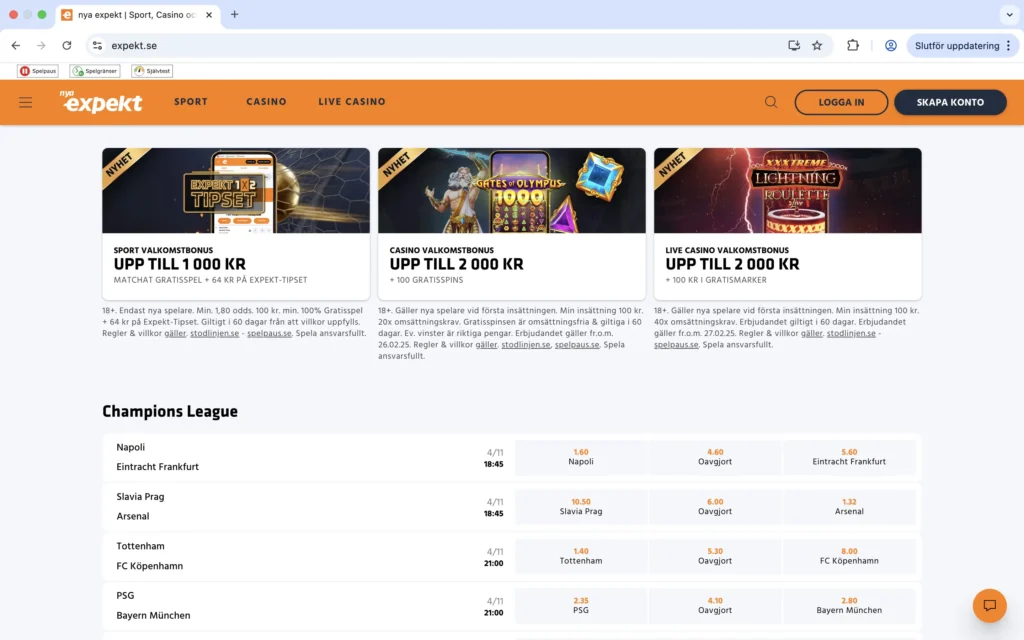Click the SKAPA KONTO button
Viewport: 1024px width, 640px height.
click(x=950, y=103)
